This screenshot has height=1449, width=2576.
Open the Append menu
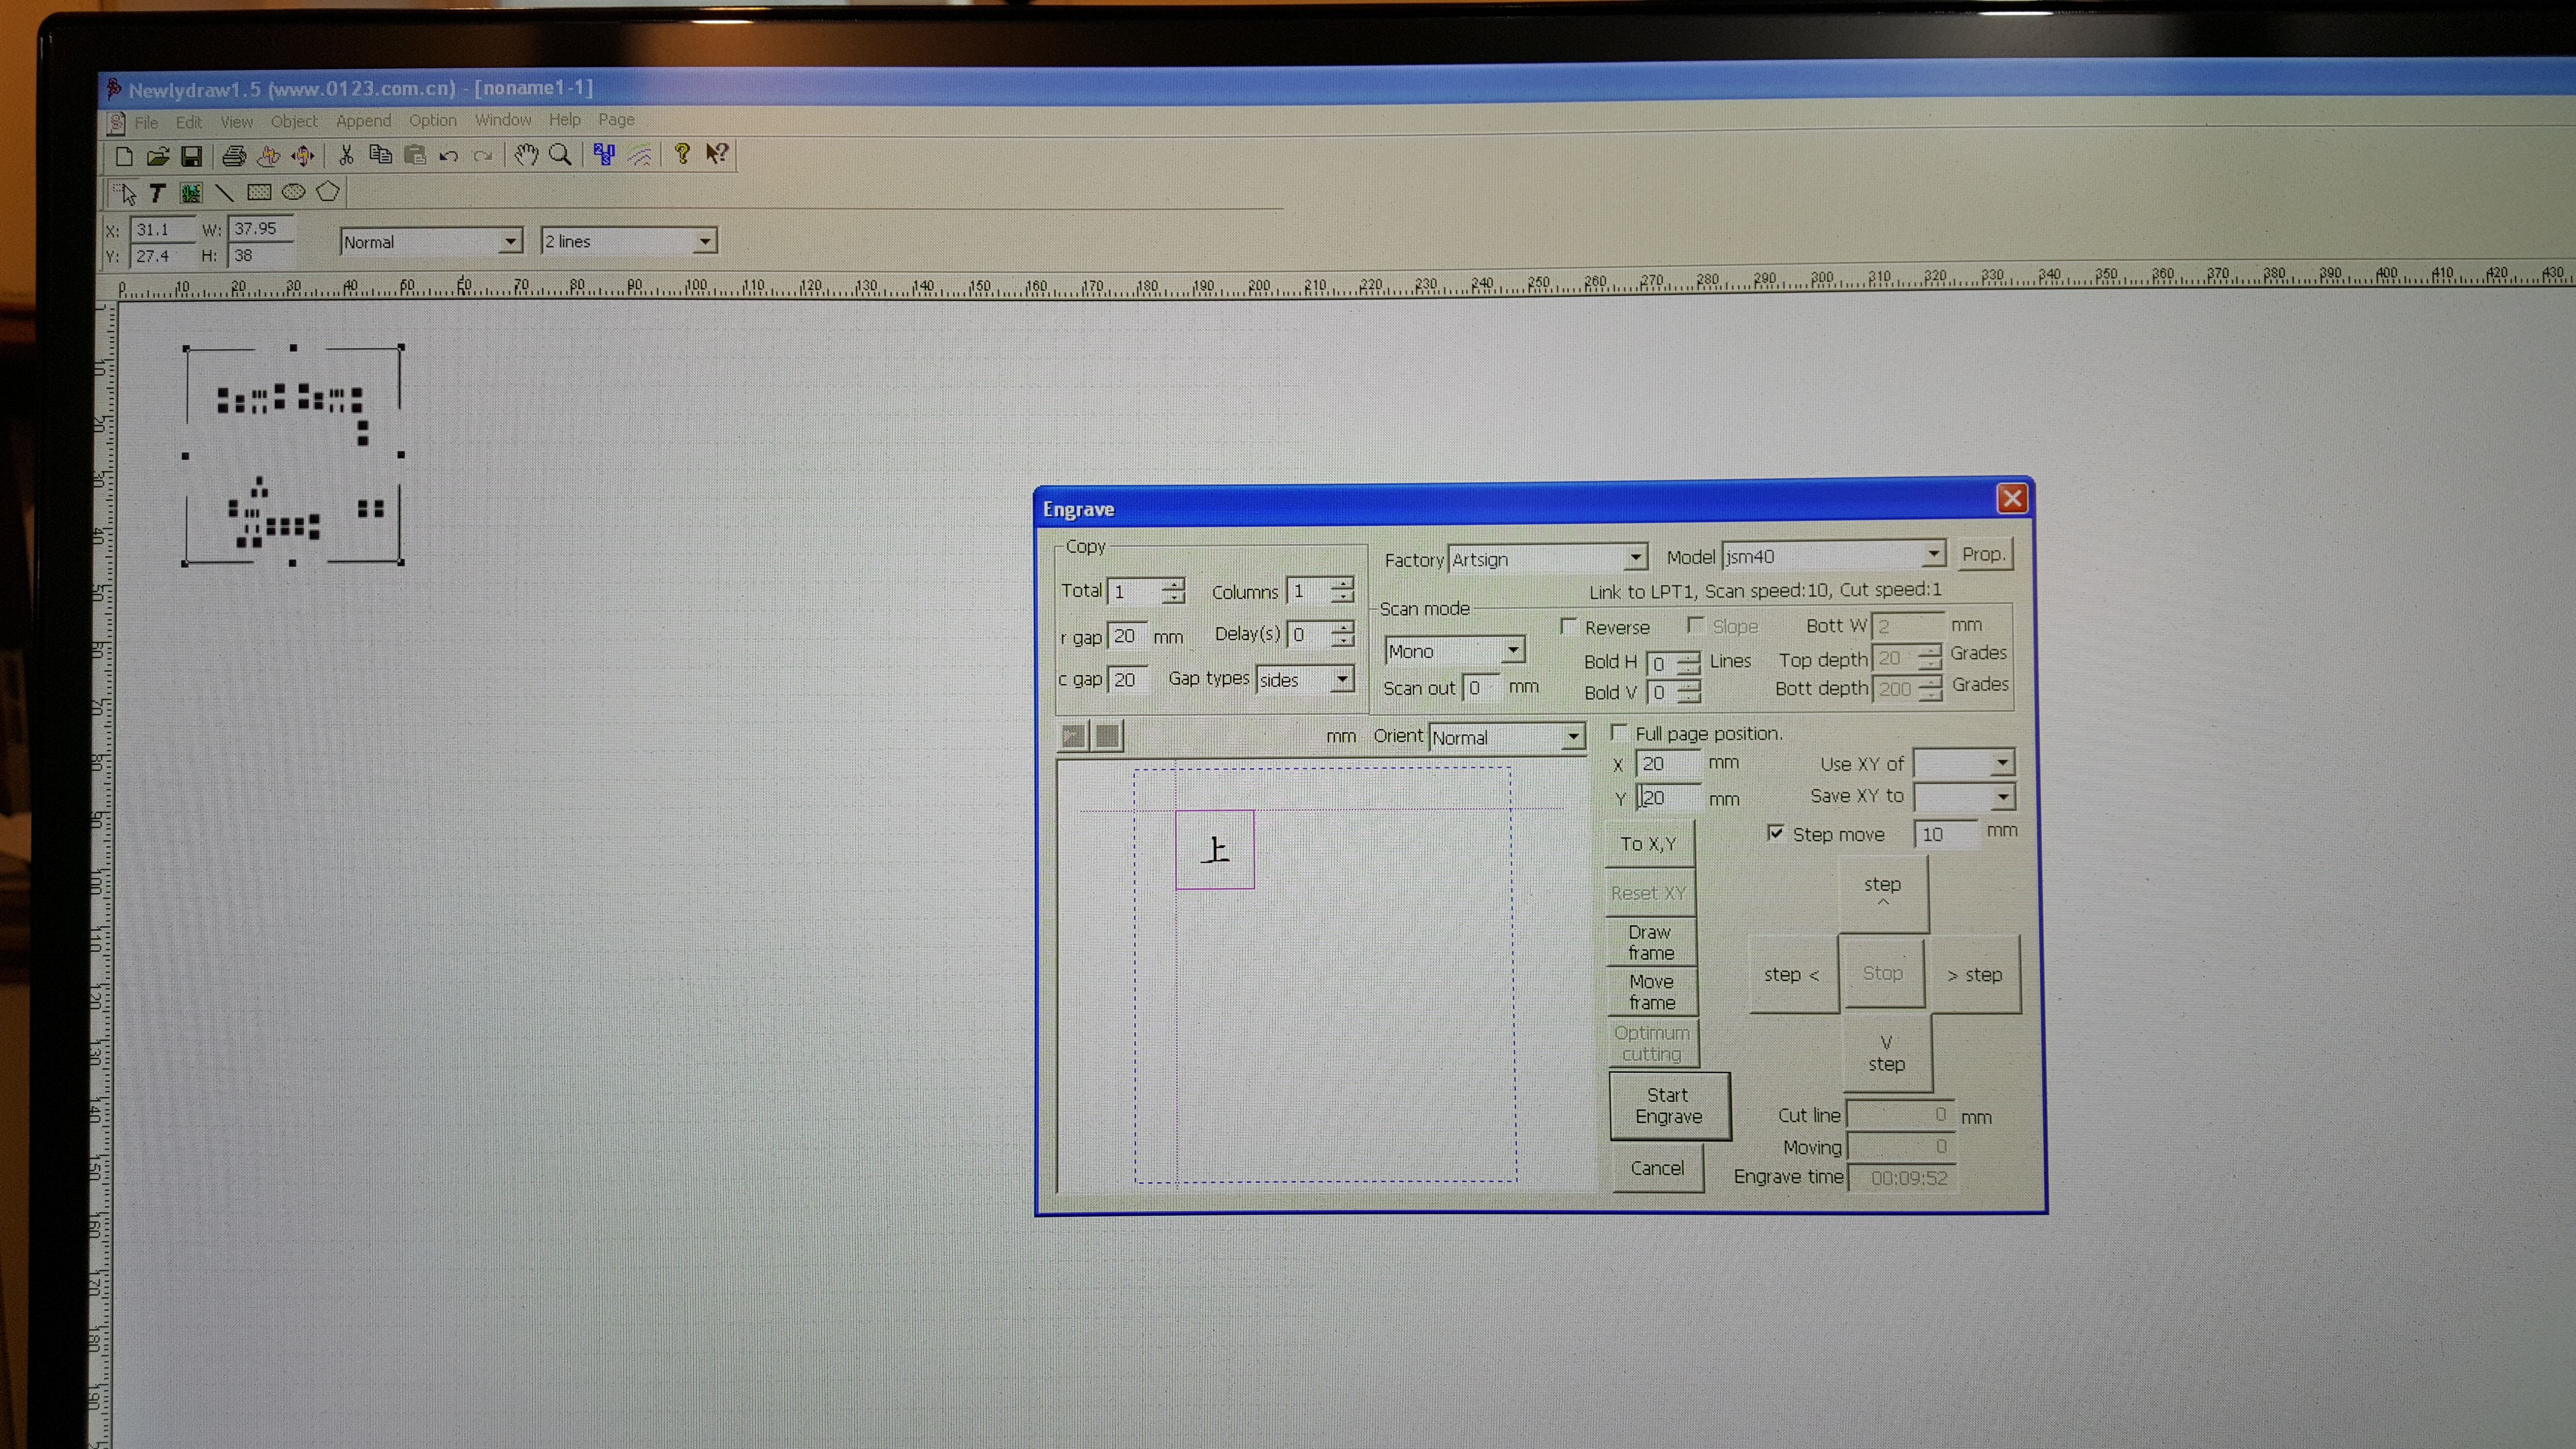(363, 121)
